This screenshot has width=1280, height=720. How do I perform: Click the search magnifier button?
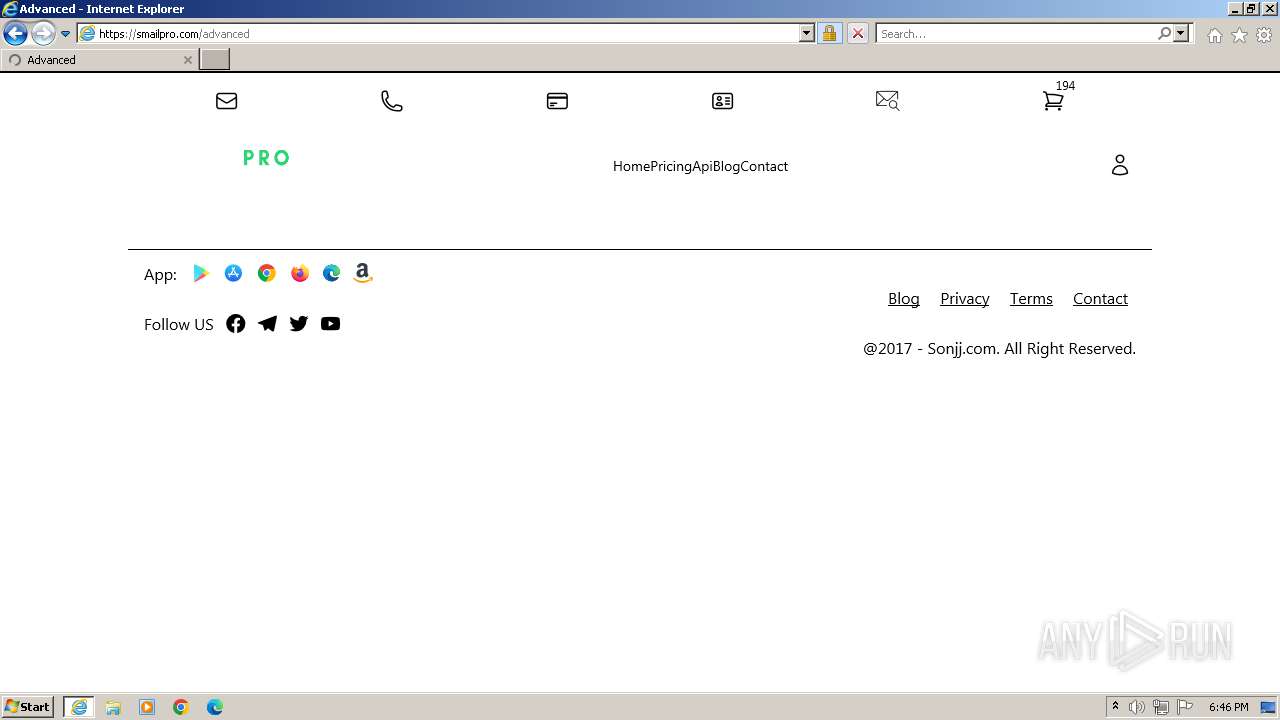click(x=1164, y=33)
